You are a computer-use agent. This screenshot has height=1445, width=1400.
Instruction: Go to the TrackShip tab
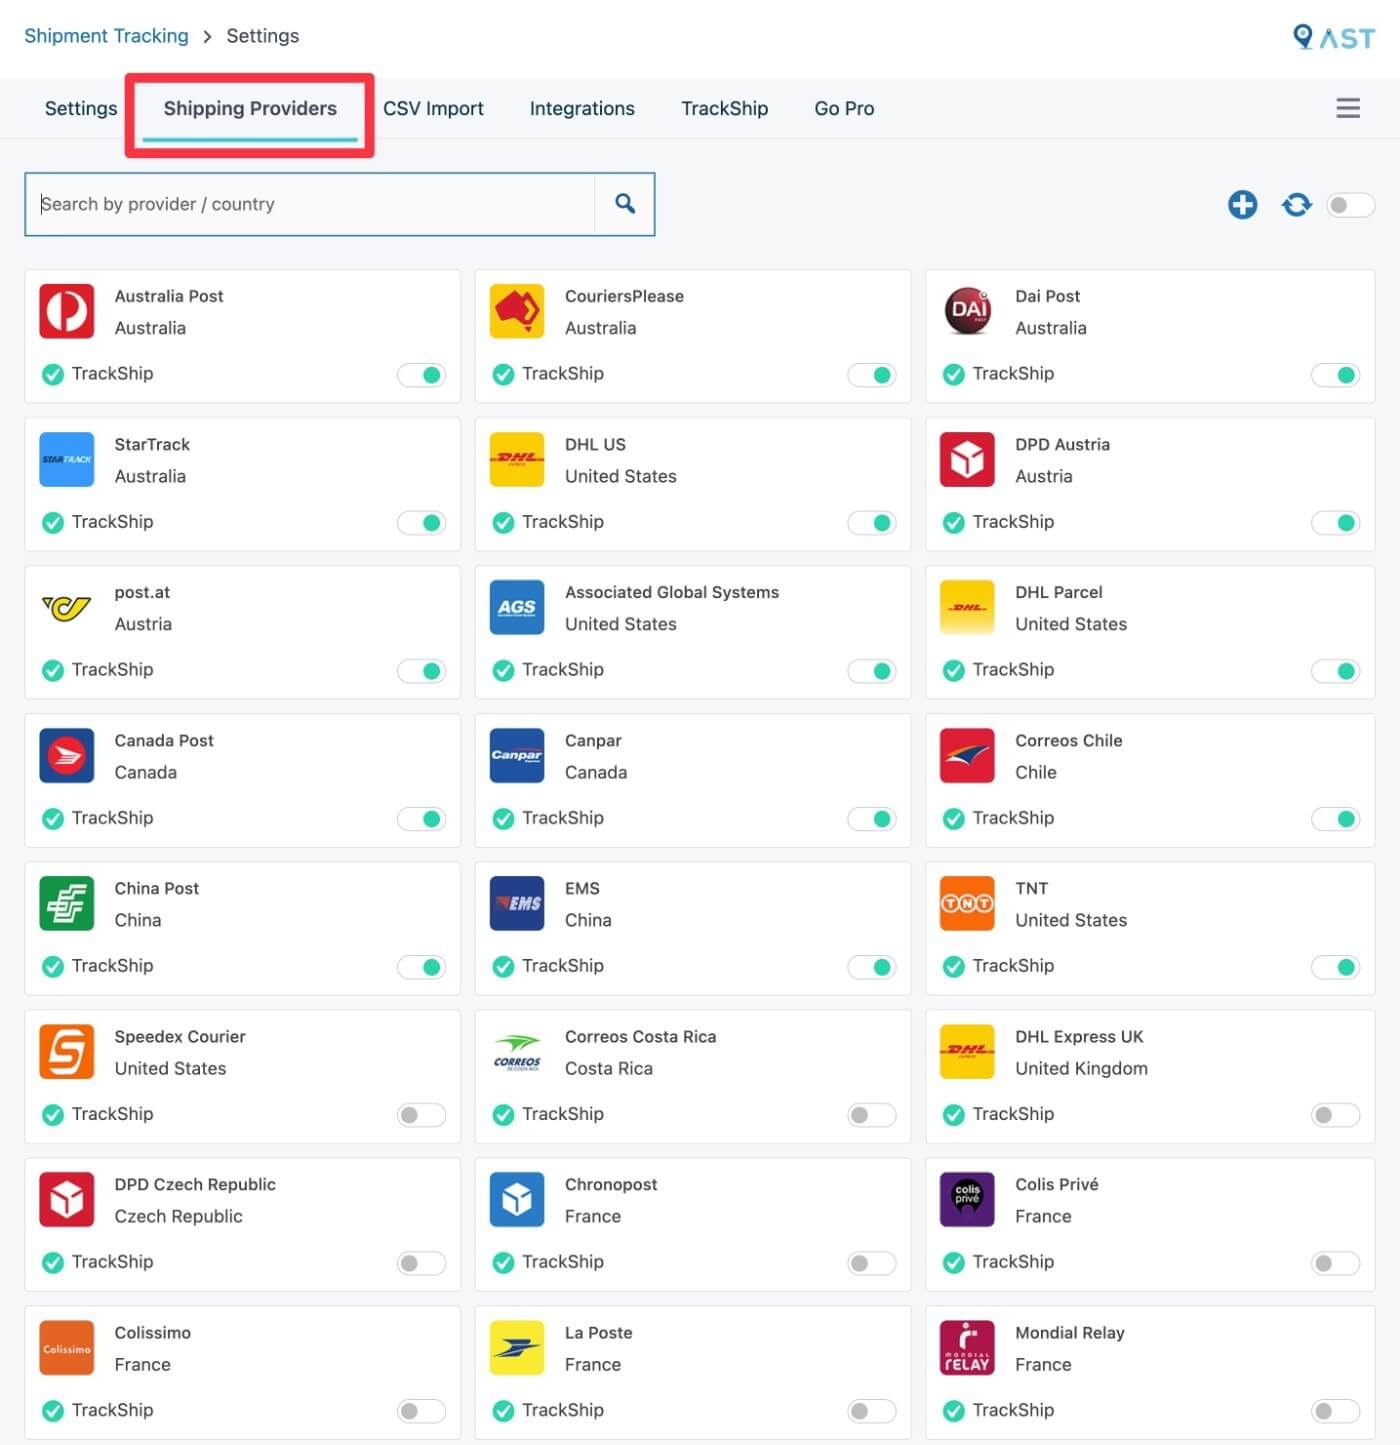[x=724, y=108]
